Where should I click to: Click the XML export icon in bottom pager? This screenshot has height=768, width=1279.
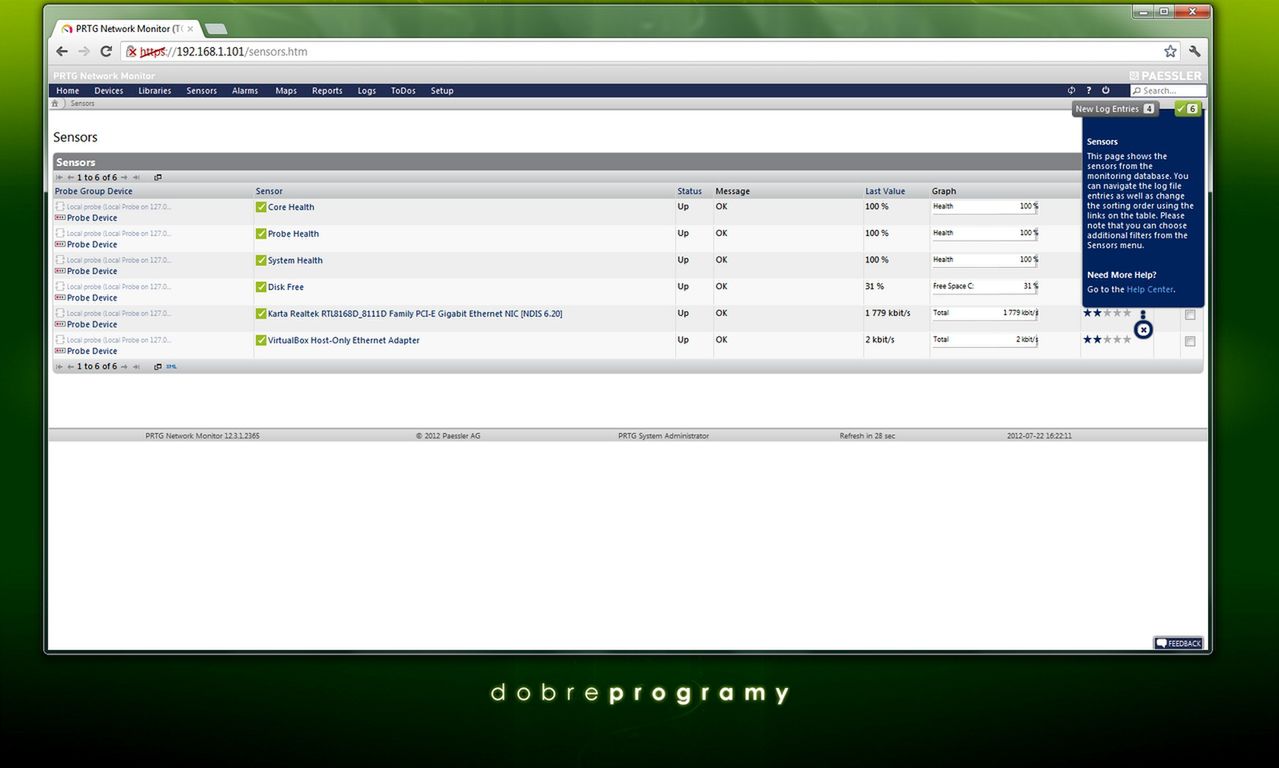coord(170,367)
